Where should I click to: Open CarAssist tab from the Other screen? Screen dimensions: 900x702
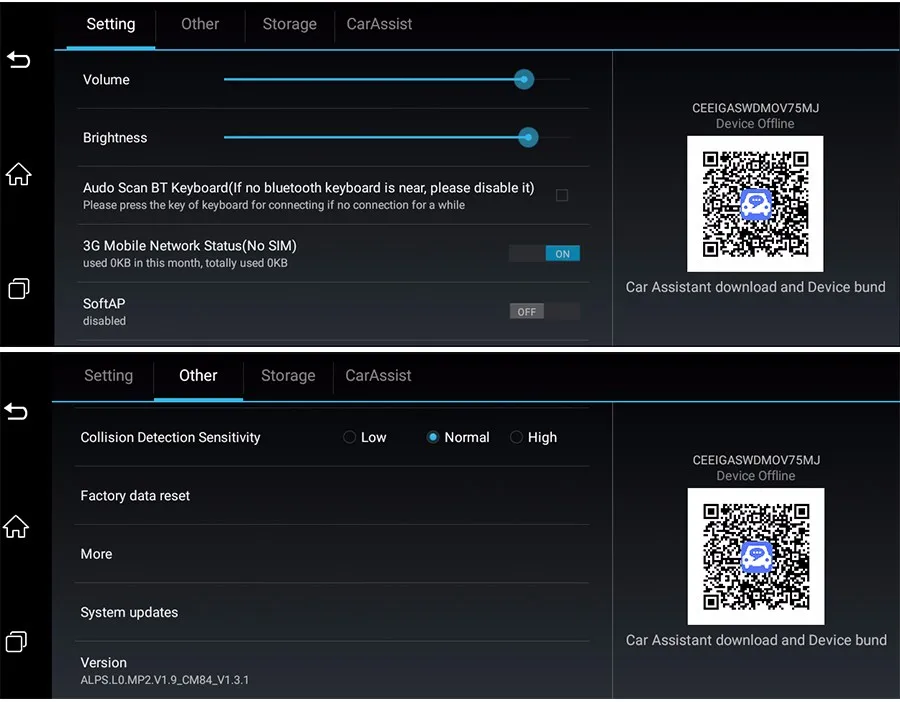pos(378,376)
